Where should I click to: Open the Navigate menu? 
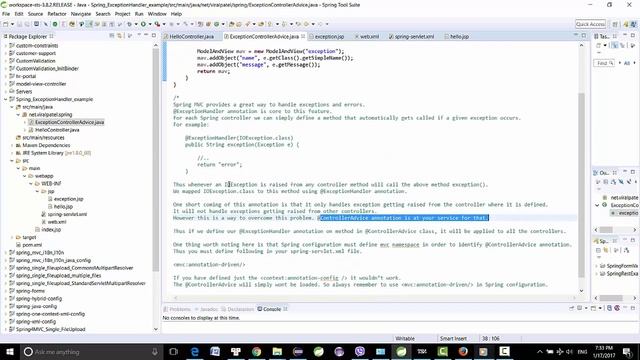pos(81,13)
